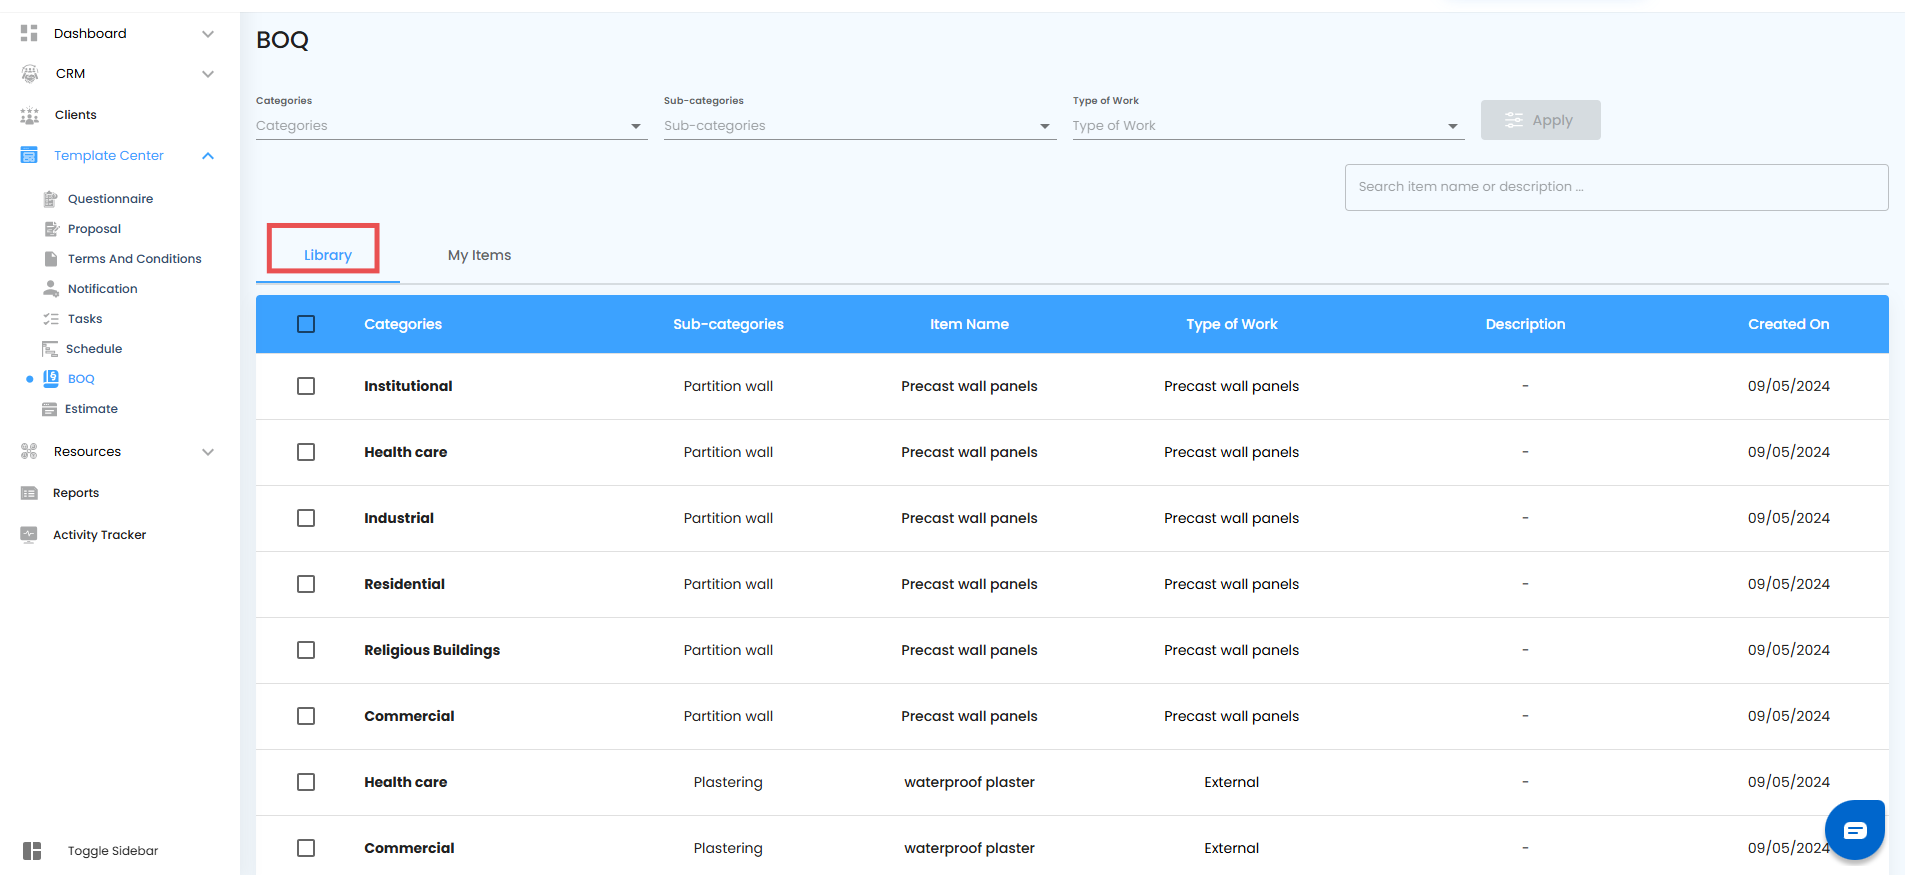The width and height of the screenshot is (1912, 875).
Task: Focus the item name search field
Action: click(1615, 187)
